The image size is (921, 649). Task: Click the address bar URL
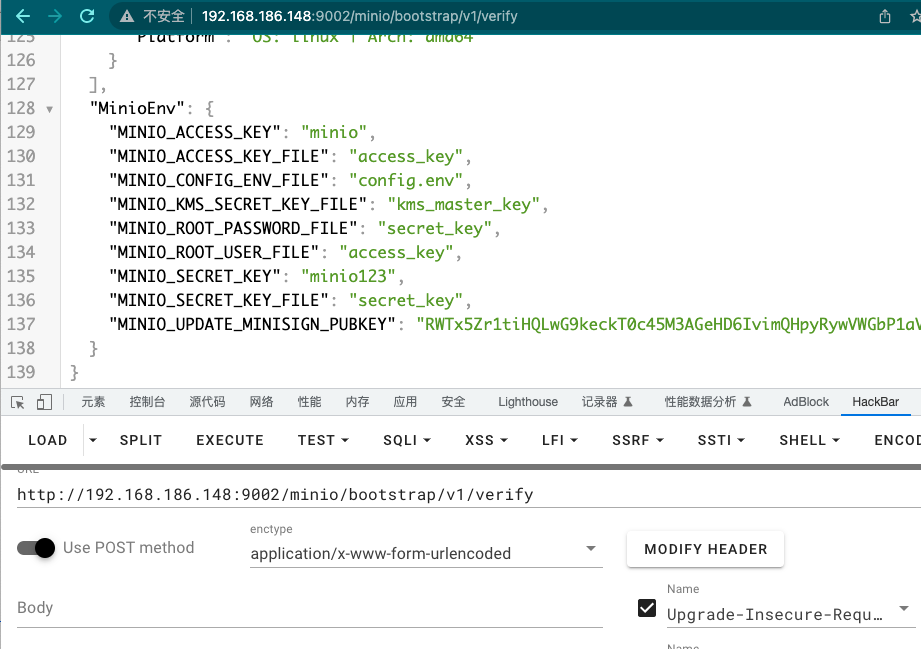point(359,16)
